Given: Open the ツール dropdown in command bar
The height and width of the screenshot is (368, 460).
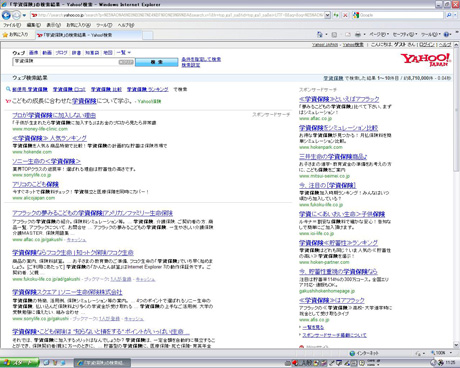Looking at the screenshot, I should 432,34.
